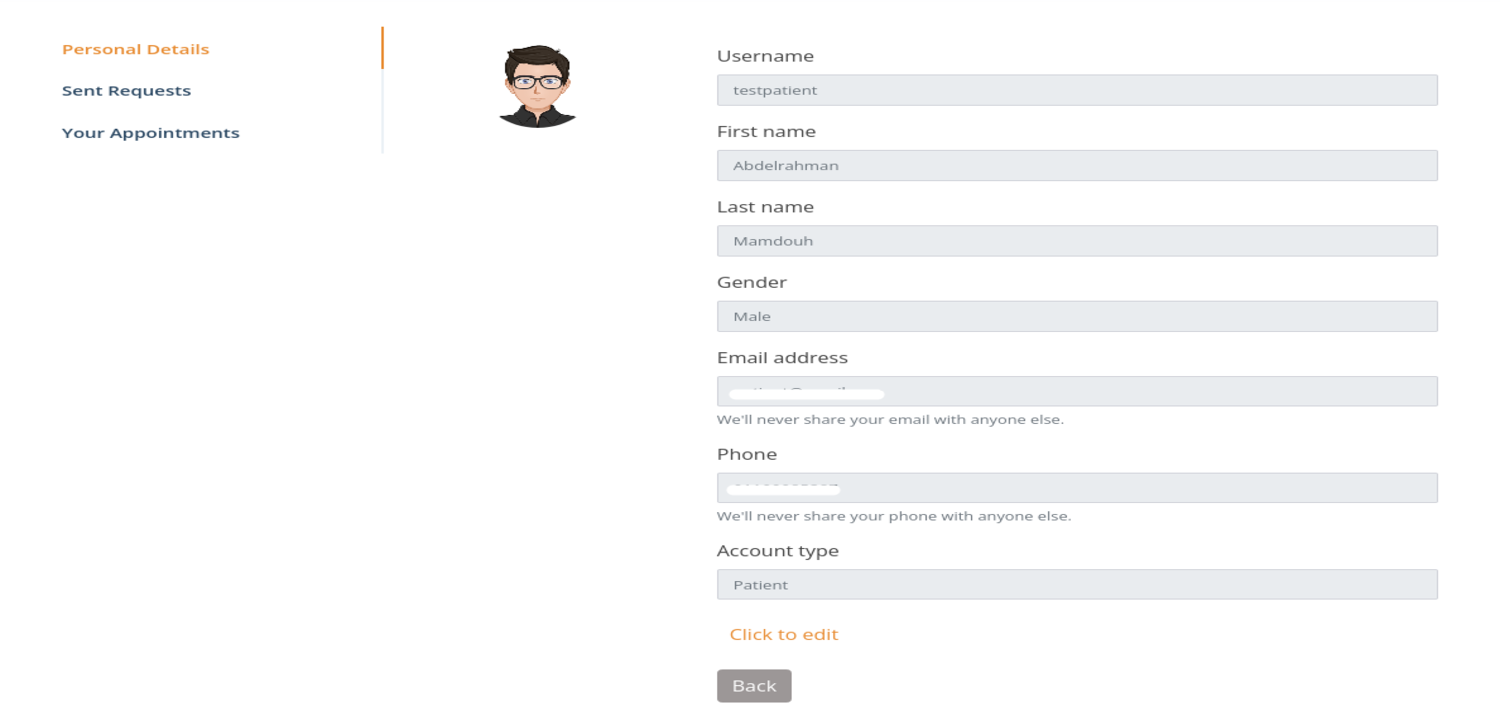Click the phone privacy notice text

[x=894, y=517]
